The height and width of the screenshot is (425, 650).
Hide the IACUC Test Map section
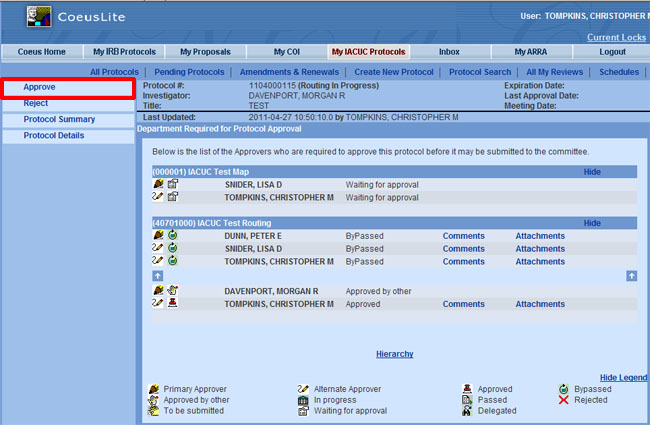point(592,172)
